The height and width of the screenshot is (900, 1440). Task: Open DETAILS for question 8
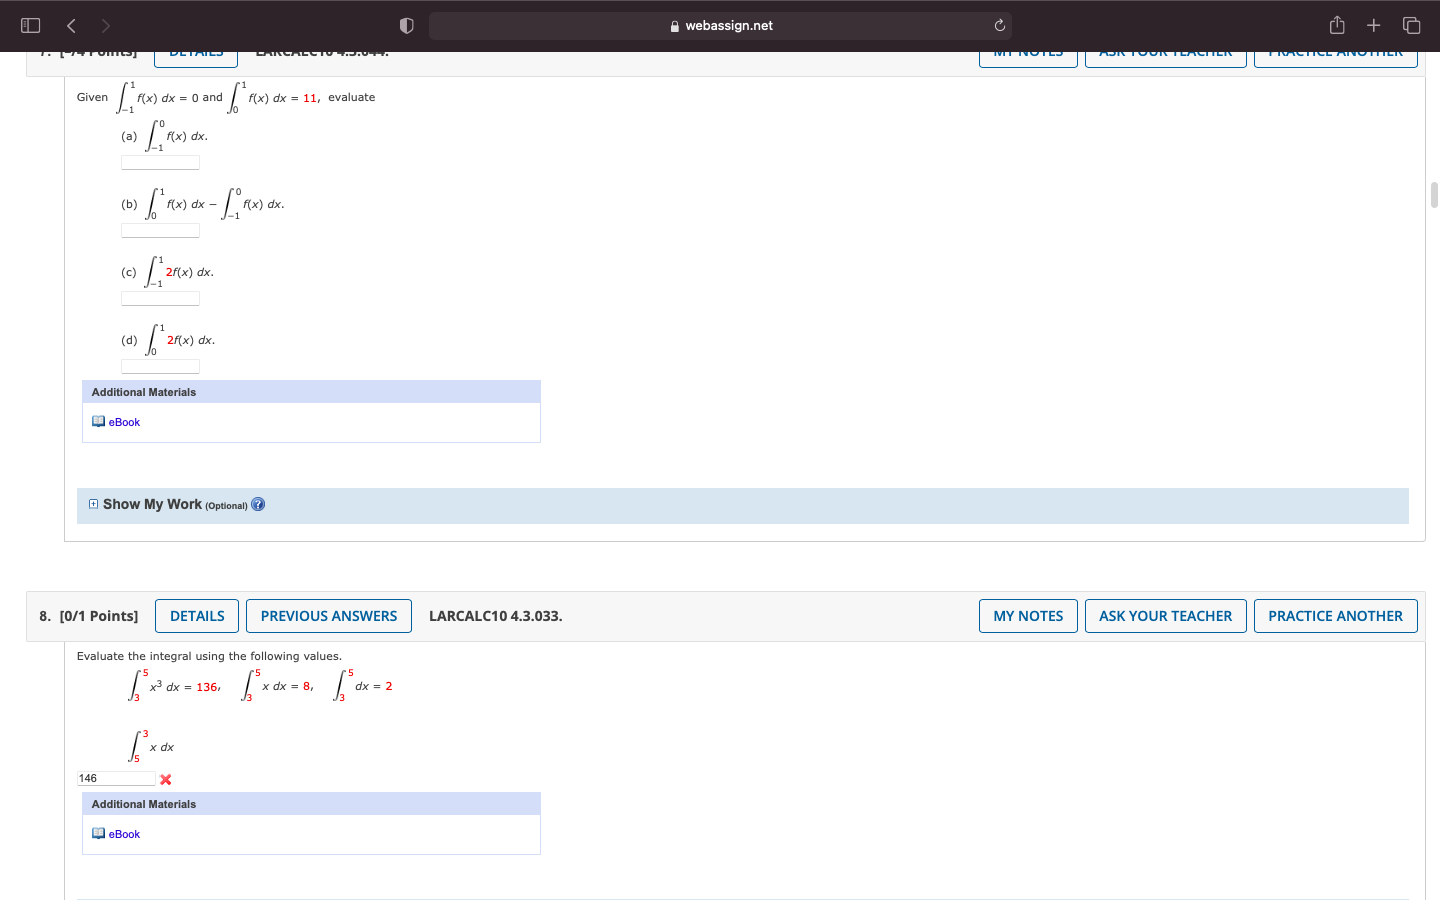click(x=196, y=616)
